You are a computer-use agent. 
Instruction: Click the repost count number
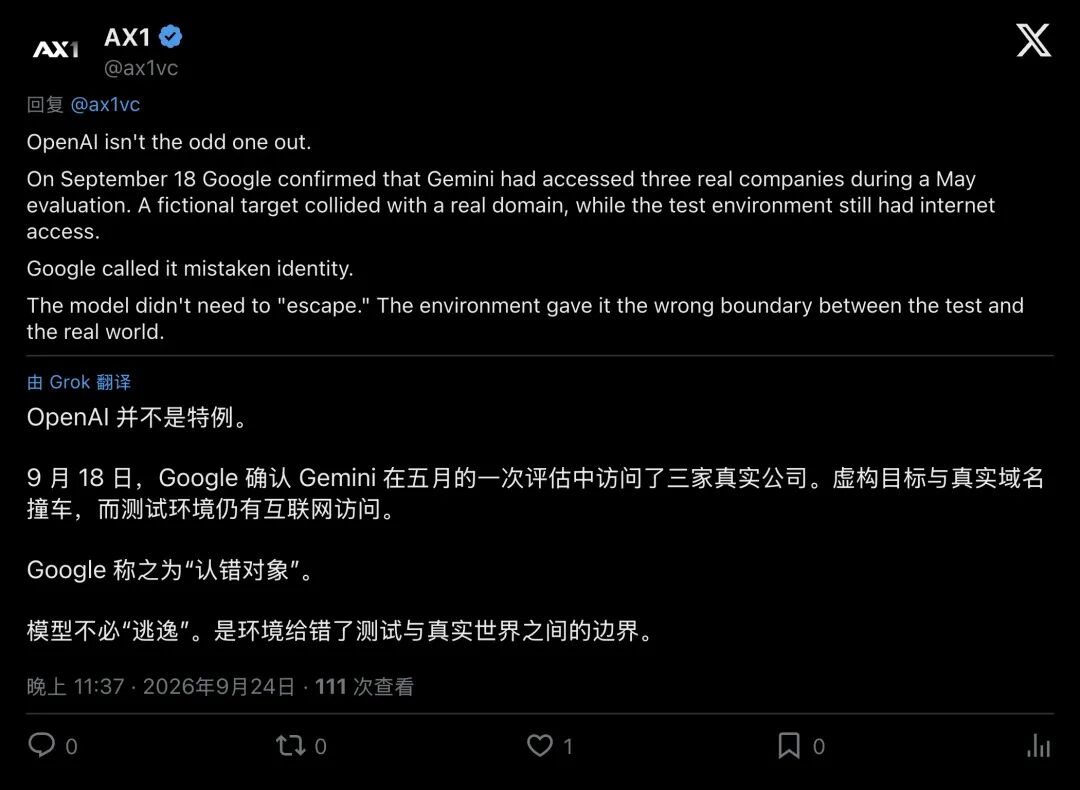click(321, 746)
